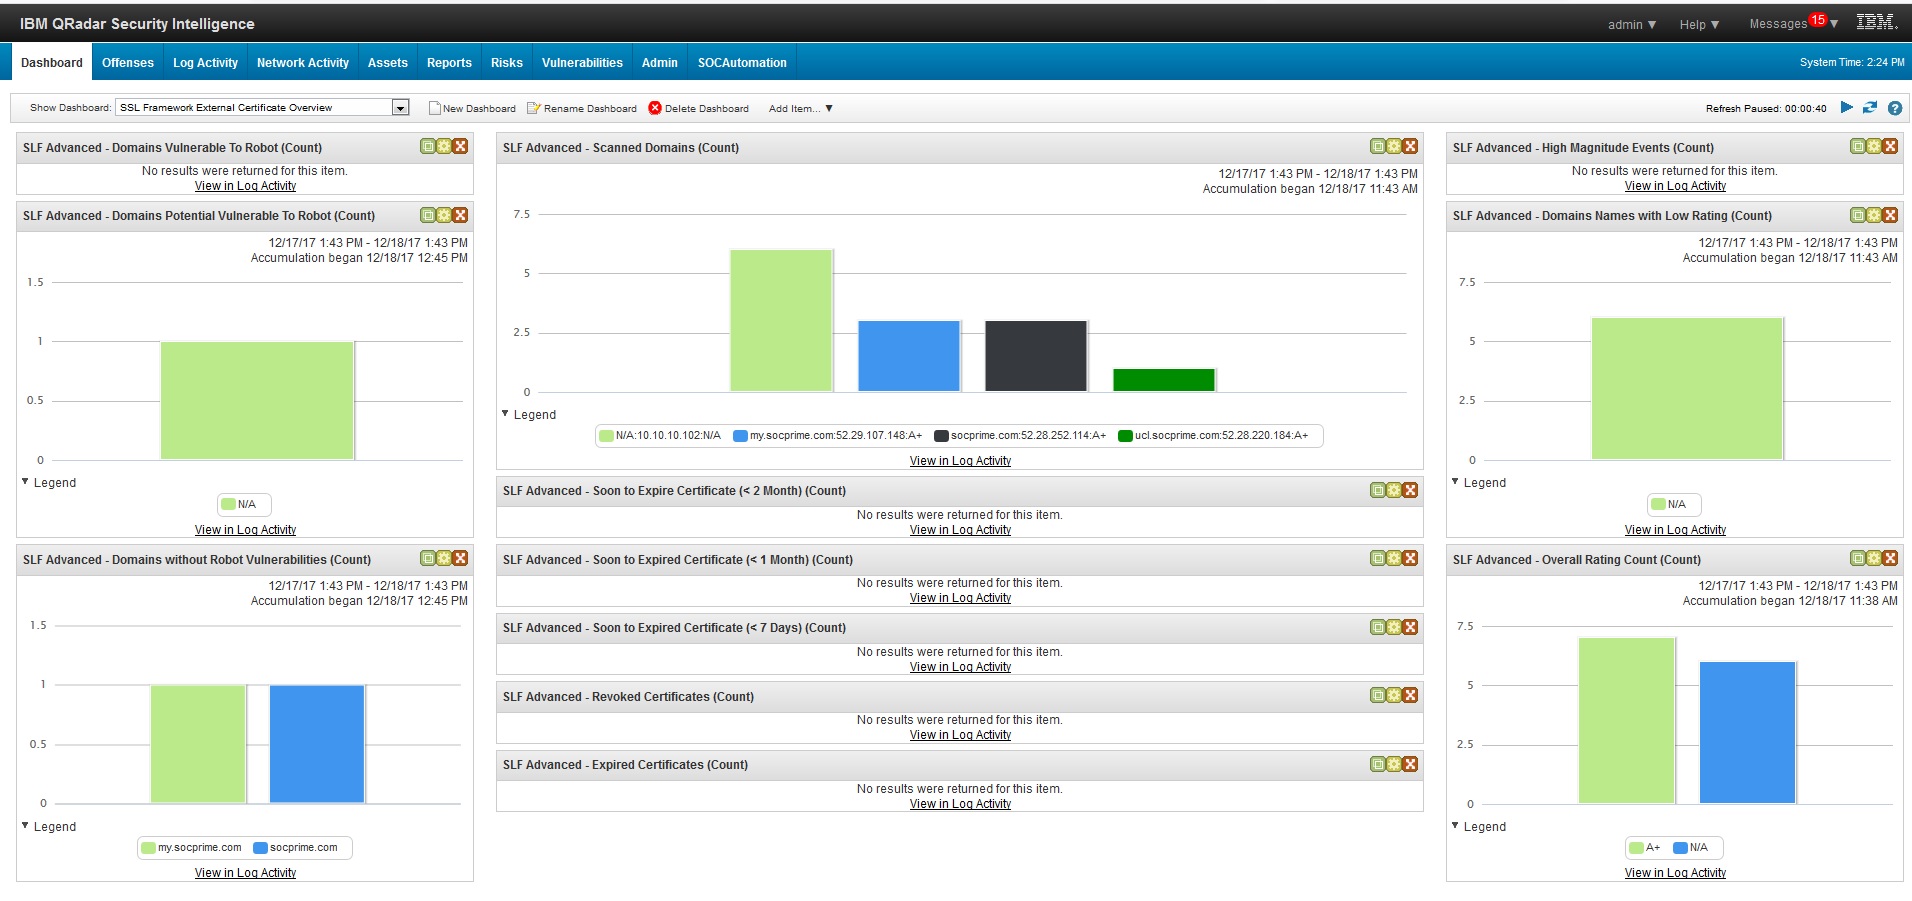The width and height of the screenshot is (1912, 901).
Task: Click the Rename Dashboard toolbar item
Action: [x=582, y=108]
